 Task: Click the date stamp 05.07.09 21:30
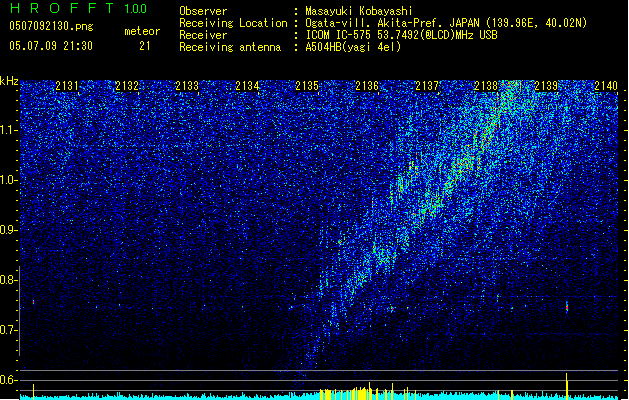tap(51, 45)
